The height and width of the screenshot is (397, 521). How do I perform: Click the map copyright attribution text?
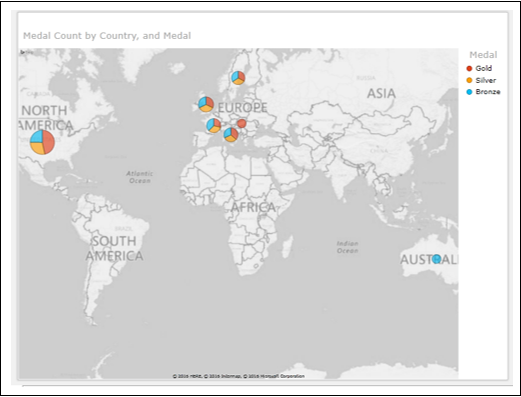coord(238,376)
